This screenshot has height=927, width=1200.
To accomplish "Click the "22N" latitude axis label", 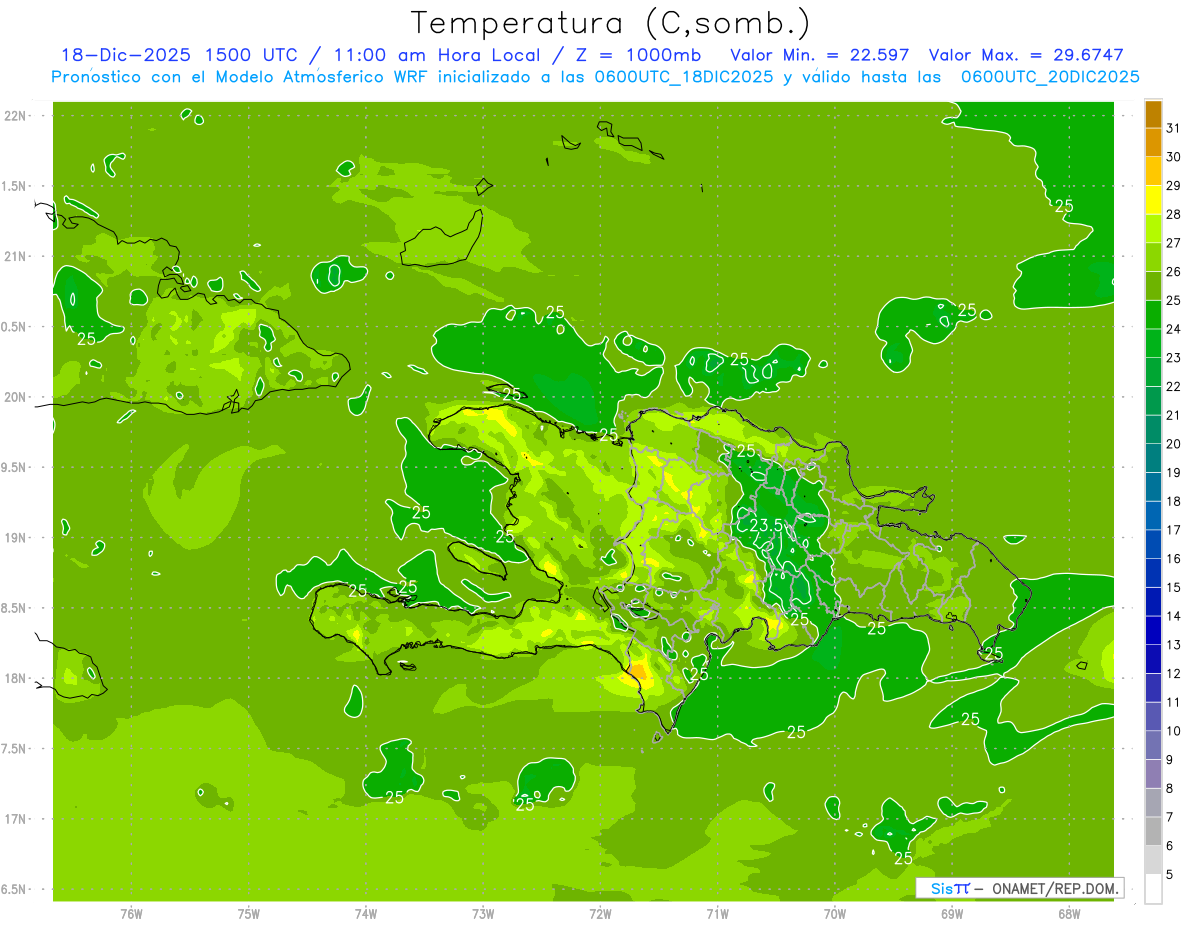I will tap(15, 115).
